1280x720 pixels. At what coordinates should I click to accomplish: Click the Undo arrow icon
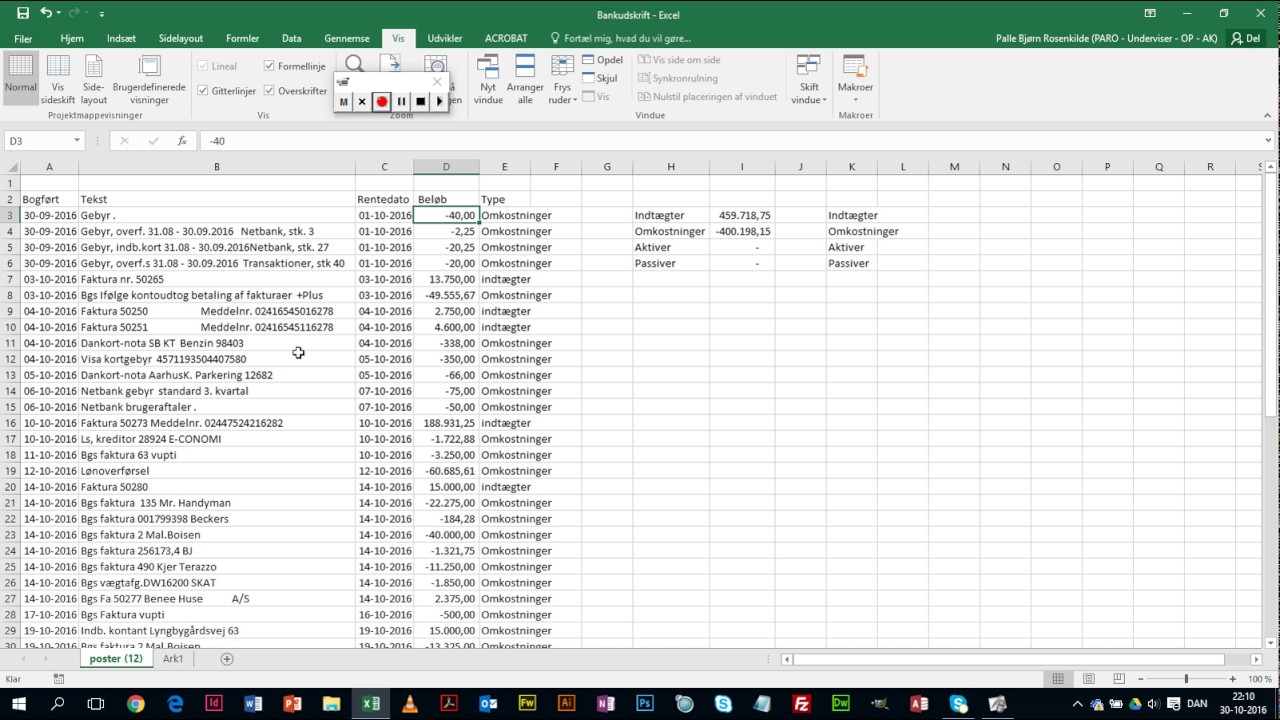point(46,13)
